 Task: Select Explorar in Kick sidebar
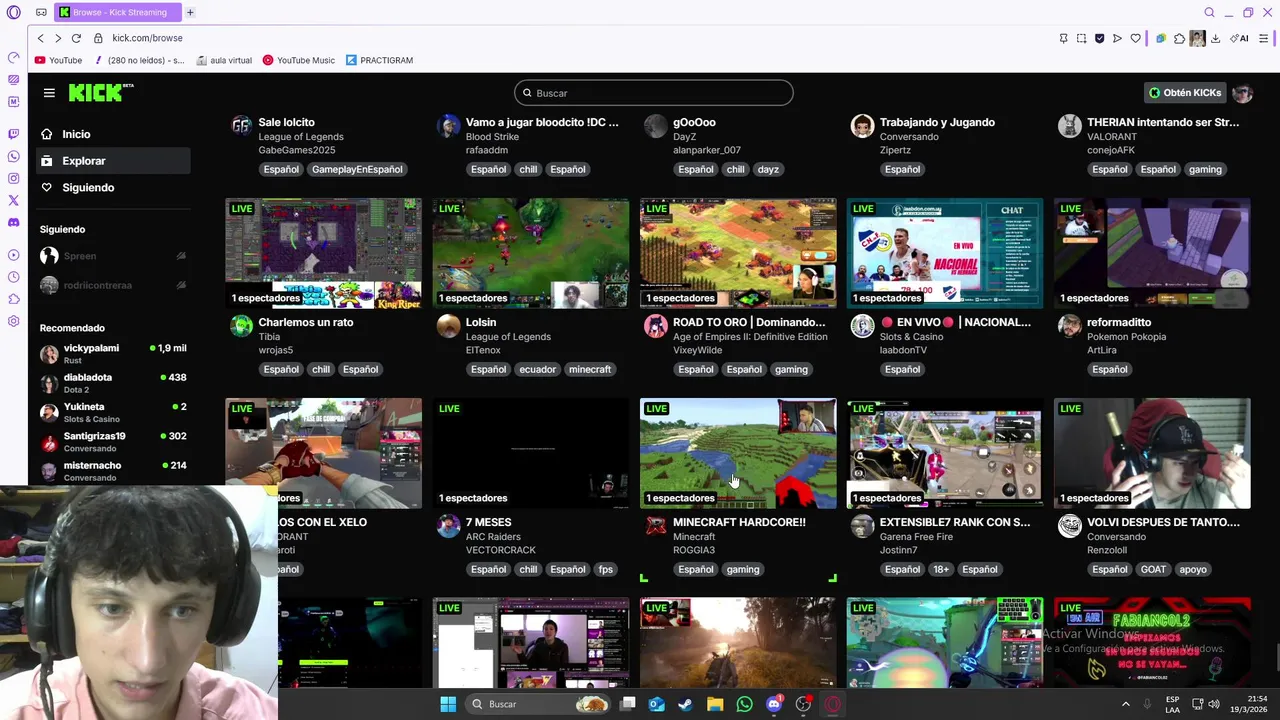pos(112,160)
